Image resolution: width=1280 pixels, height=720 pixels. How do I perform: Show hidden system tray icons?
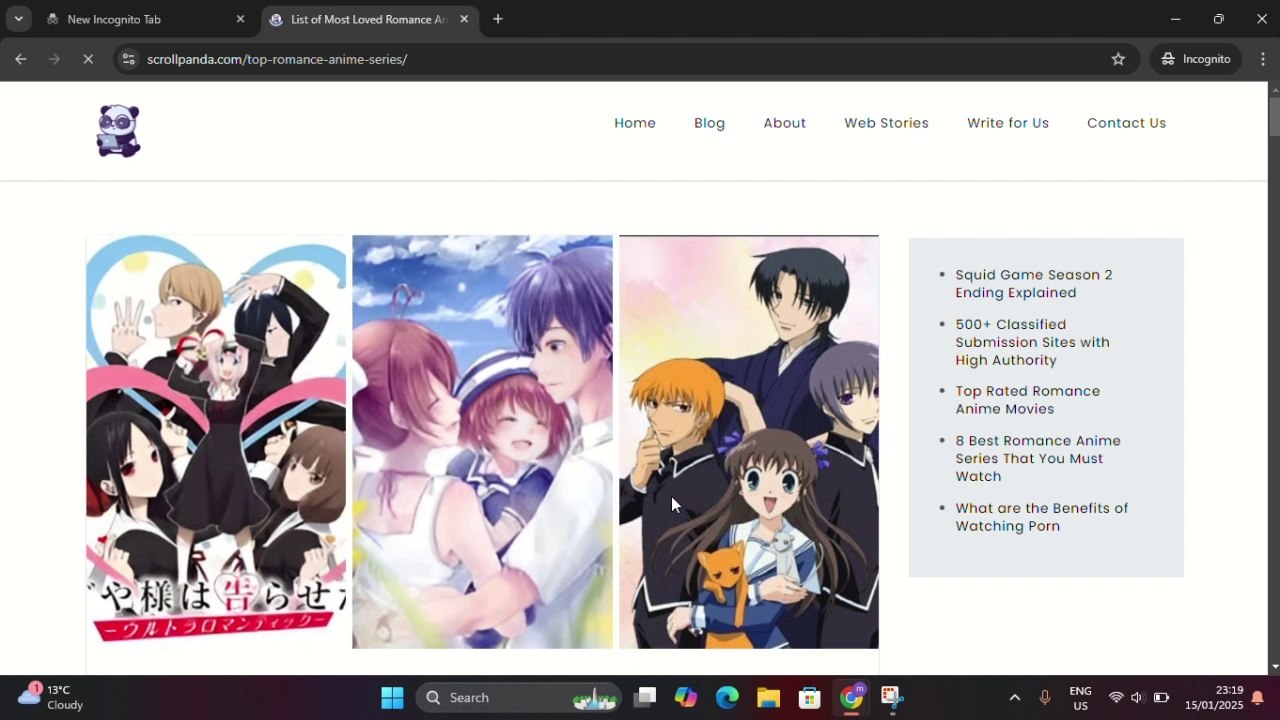point(1014,698)
